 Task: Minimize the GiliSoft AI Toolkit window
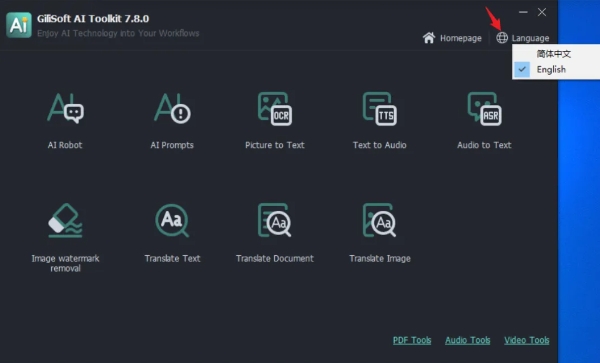(x=523, y=12)
